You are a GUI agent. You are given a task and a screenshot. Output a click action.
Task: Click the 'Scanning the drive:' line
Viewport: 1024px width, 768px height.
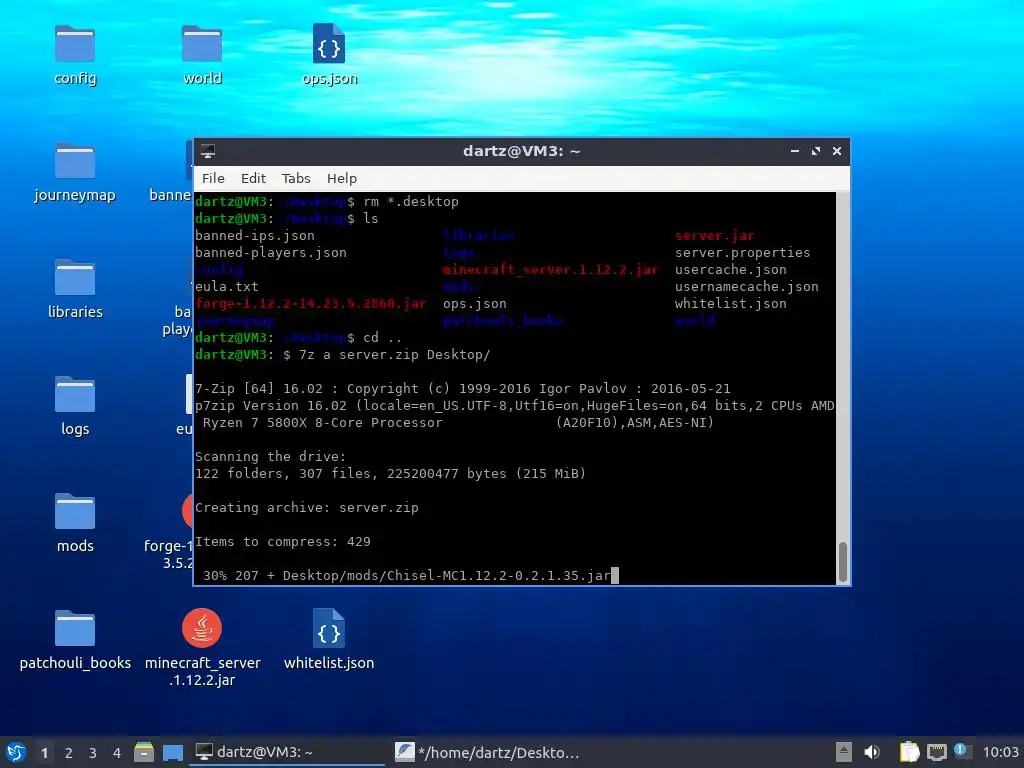tap(270, 456)
